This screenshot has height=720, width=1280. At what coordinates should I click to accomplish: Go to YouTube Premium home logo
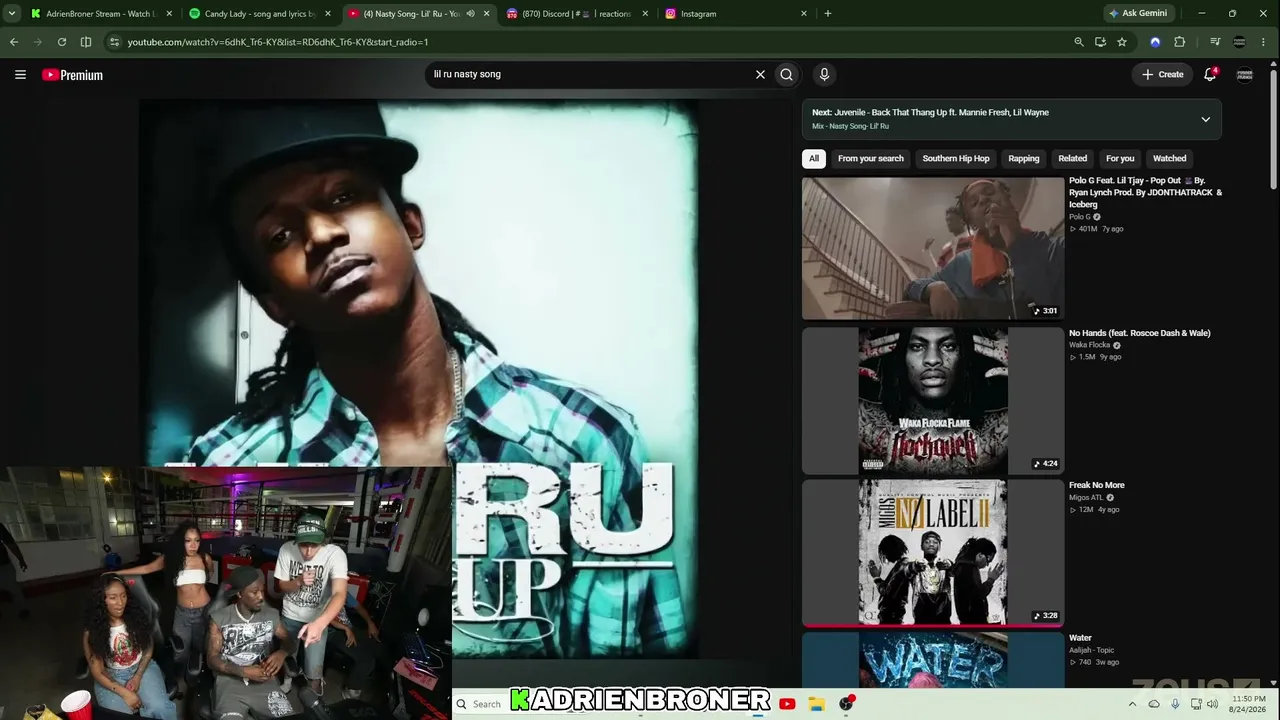click(72, 75)
